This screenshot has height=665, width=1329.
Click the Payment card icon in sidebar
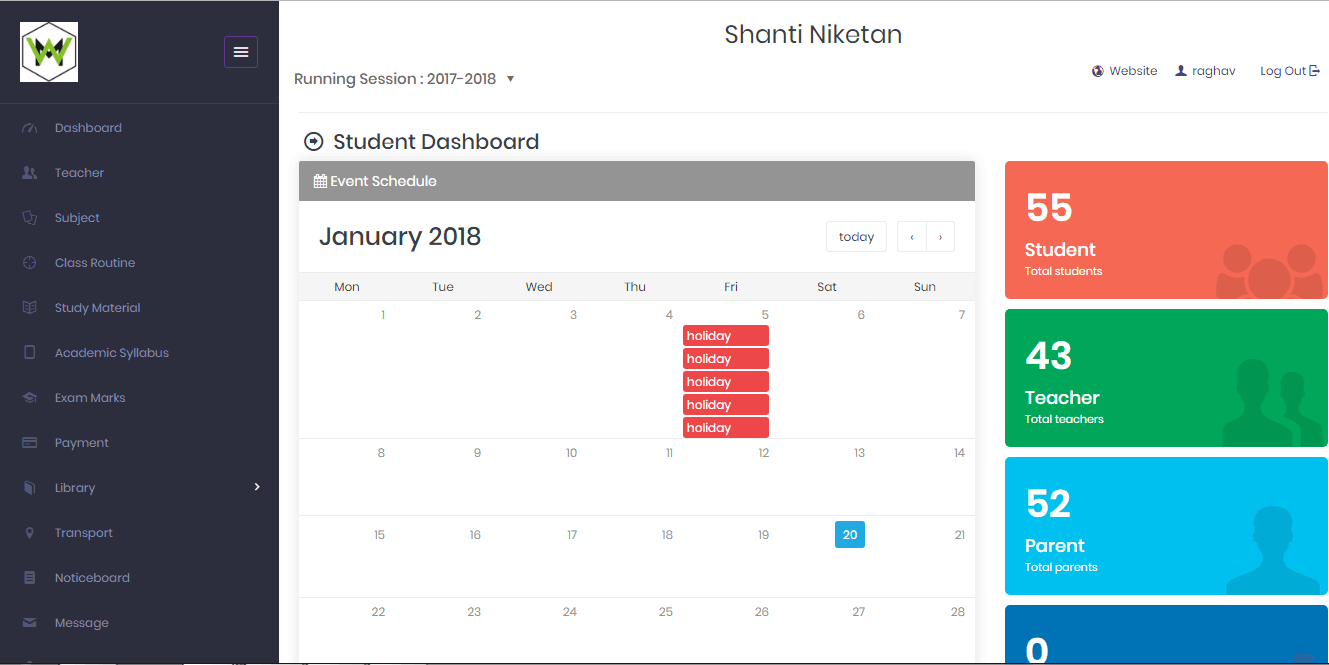pyautogui.click(x=30, y=443)
